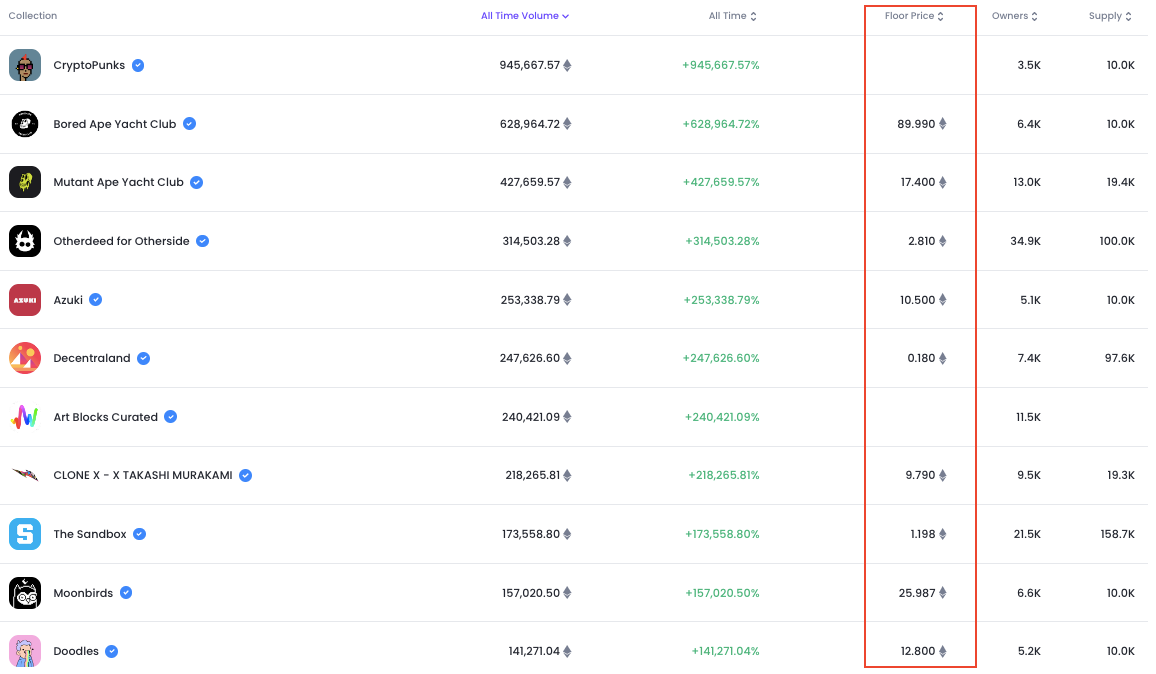This screenshot has width=1156, height=674.
Task: Open The Sandbox collection avatar
Action: [24, 535]
